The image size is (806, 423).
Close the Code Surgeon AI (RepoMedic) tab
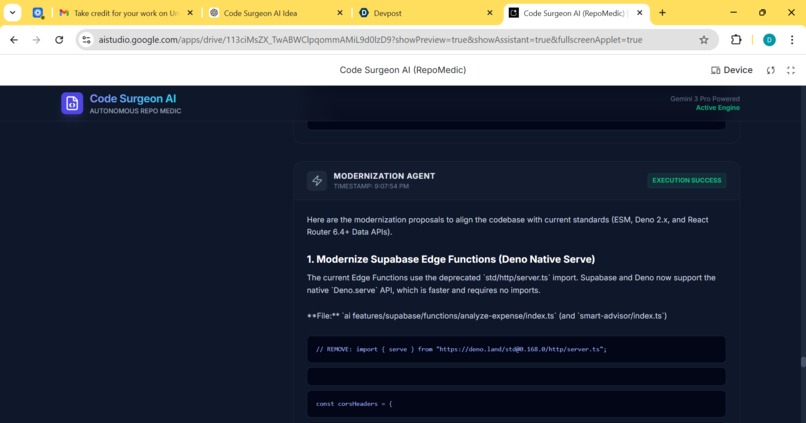tap(639, 13)
